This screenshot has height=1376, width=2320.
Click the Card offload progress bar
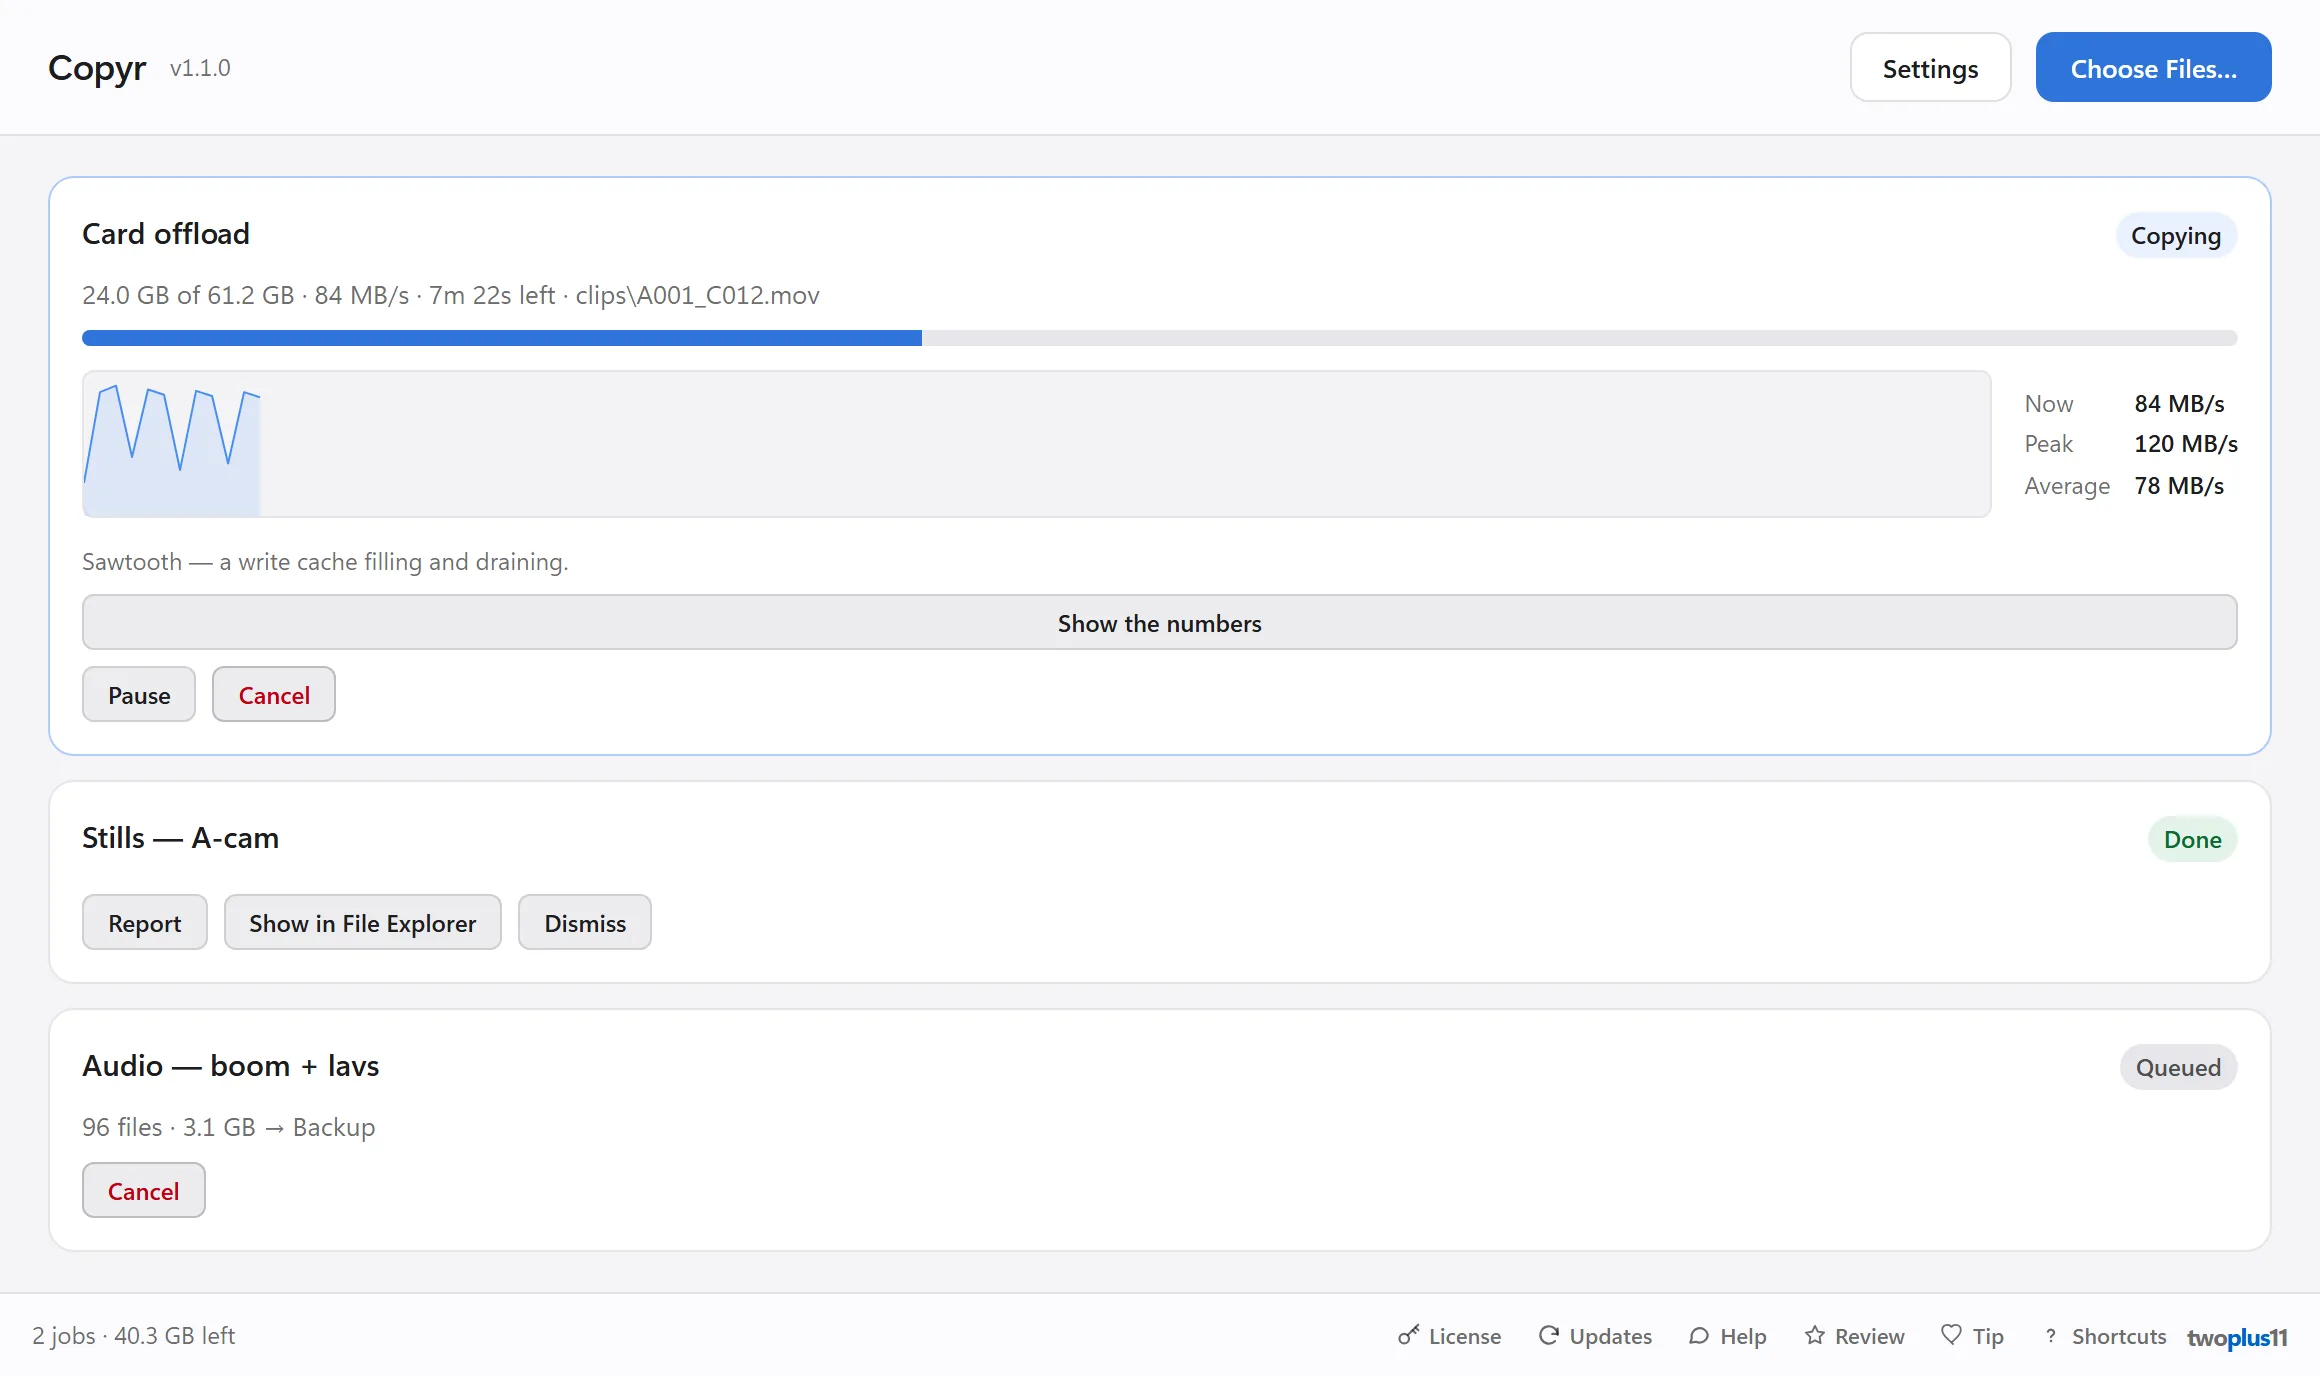tap(1160, 338)
